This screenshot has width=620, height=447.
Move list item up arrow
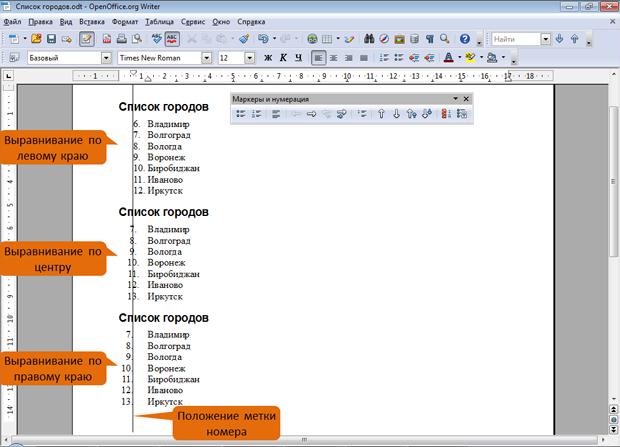(x=381, y=114)
